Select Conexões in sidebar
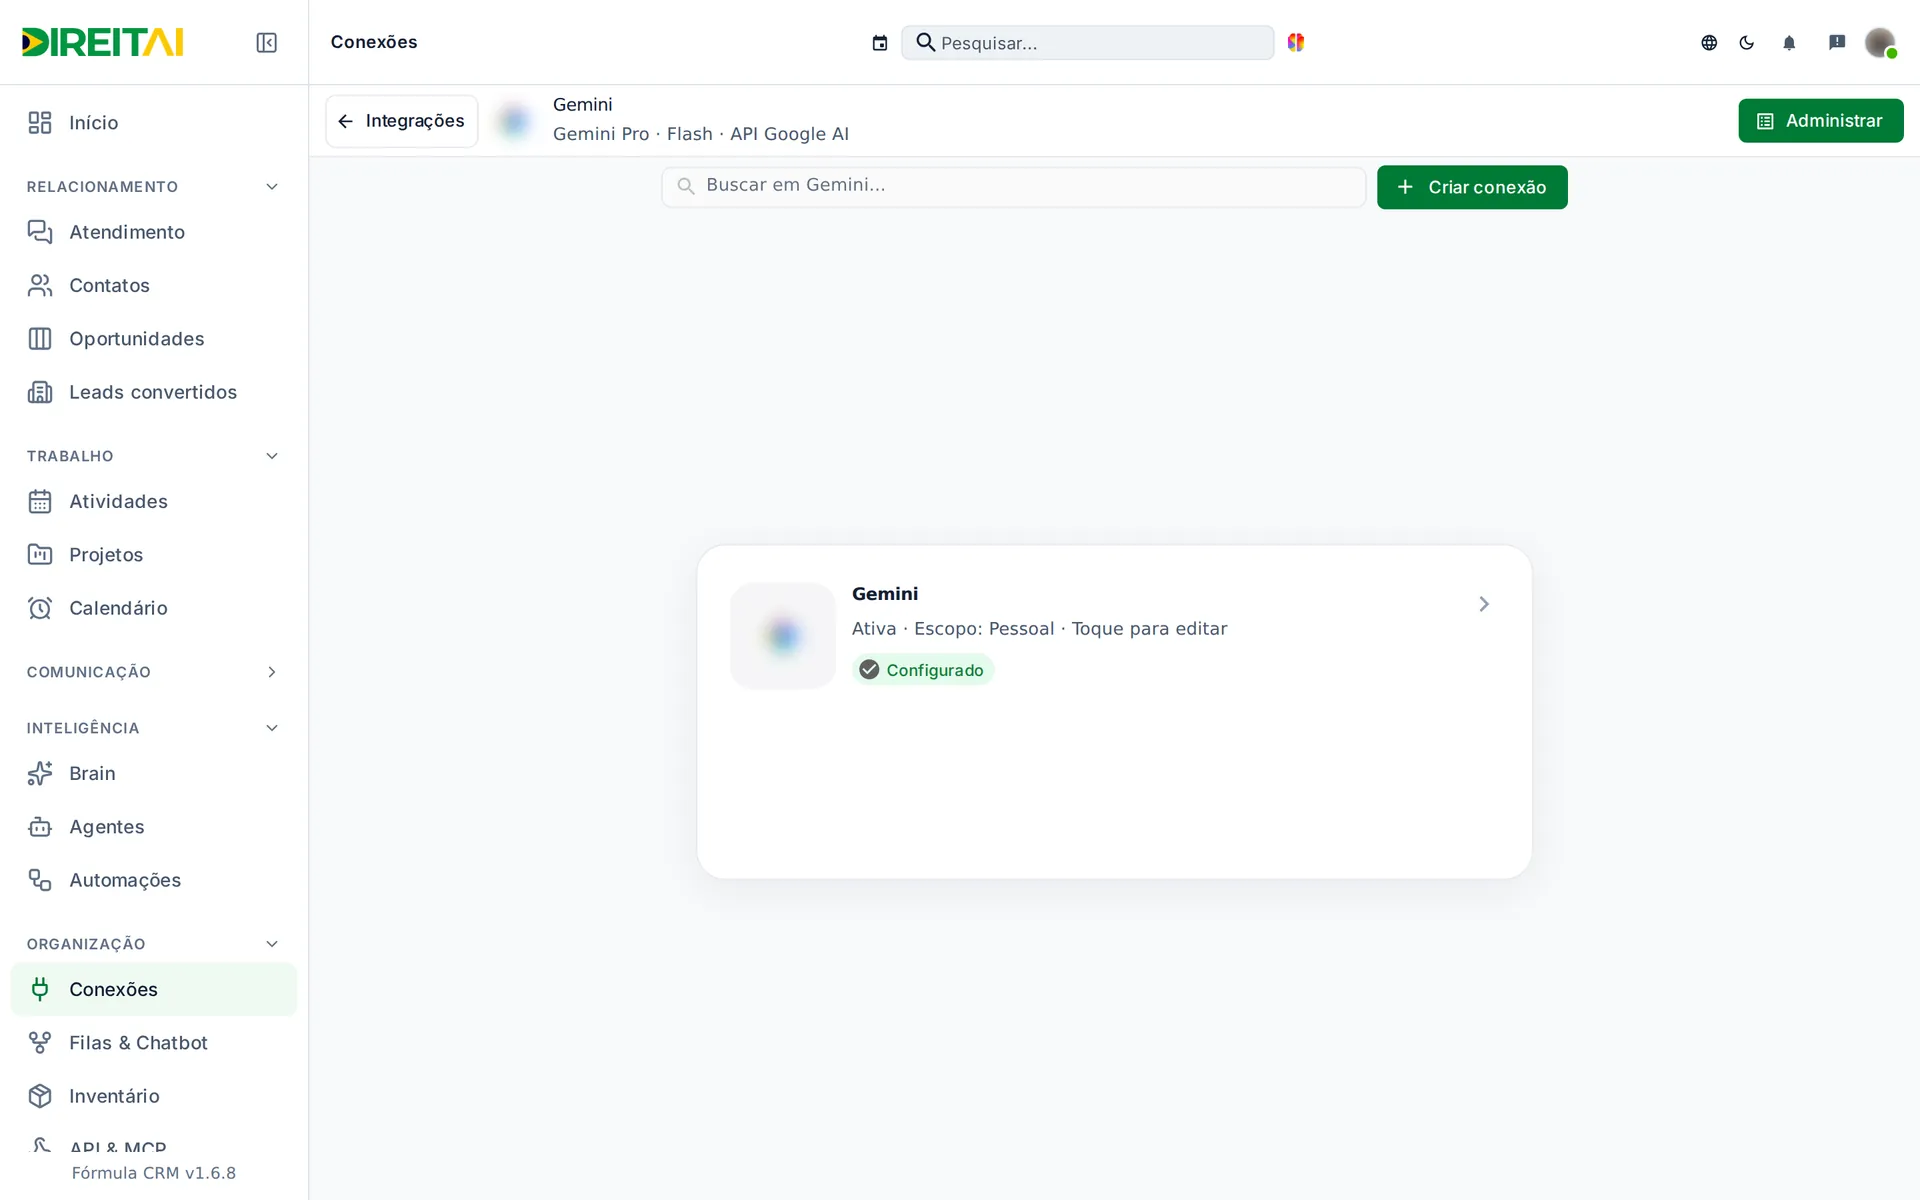Viewport: 1920px width, 1200px height. click(154, 990)
